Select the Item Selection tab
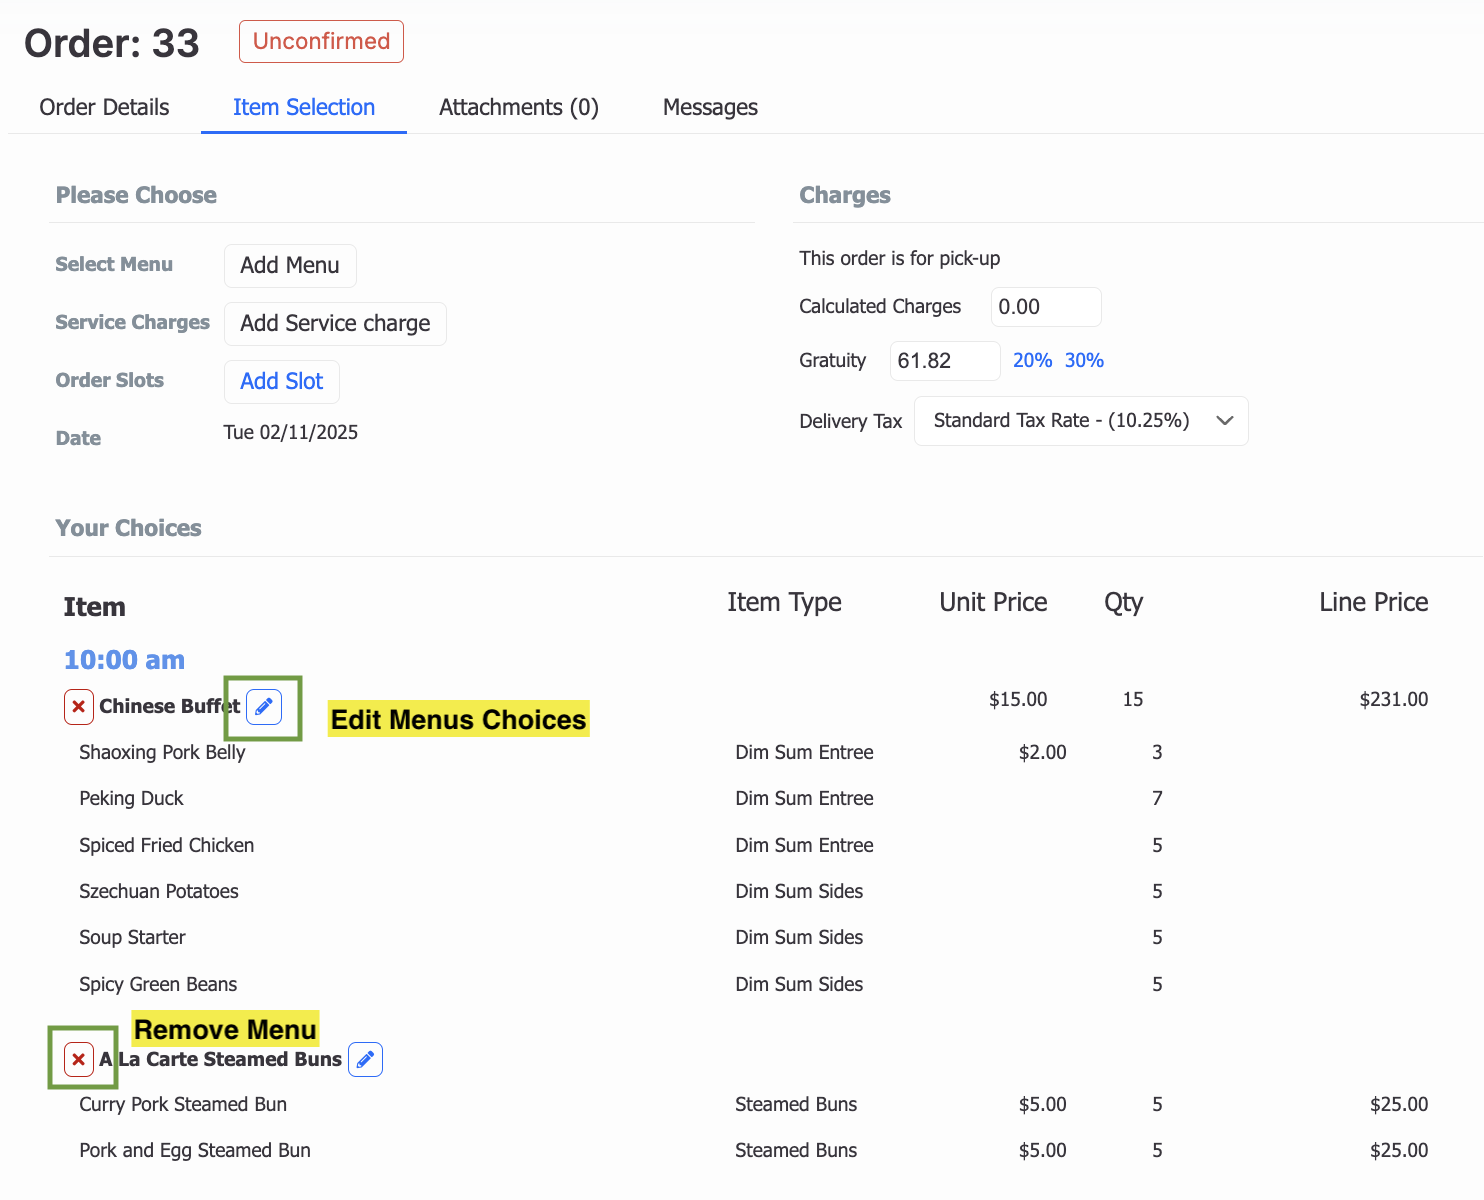The image size is (1484, 1200). (304, 108)
